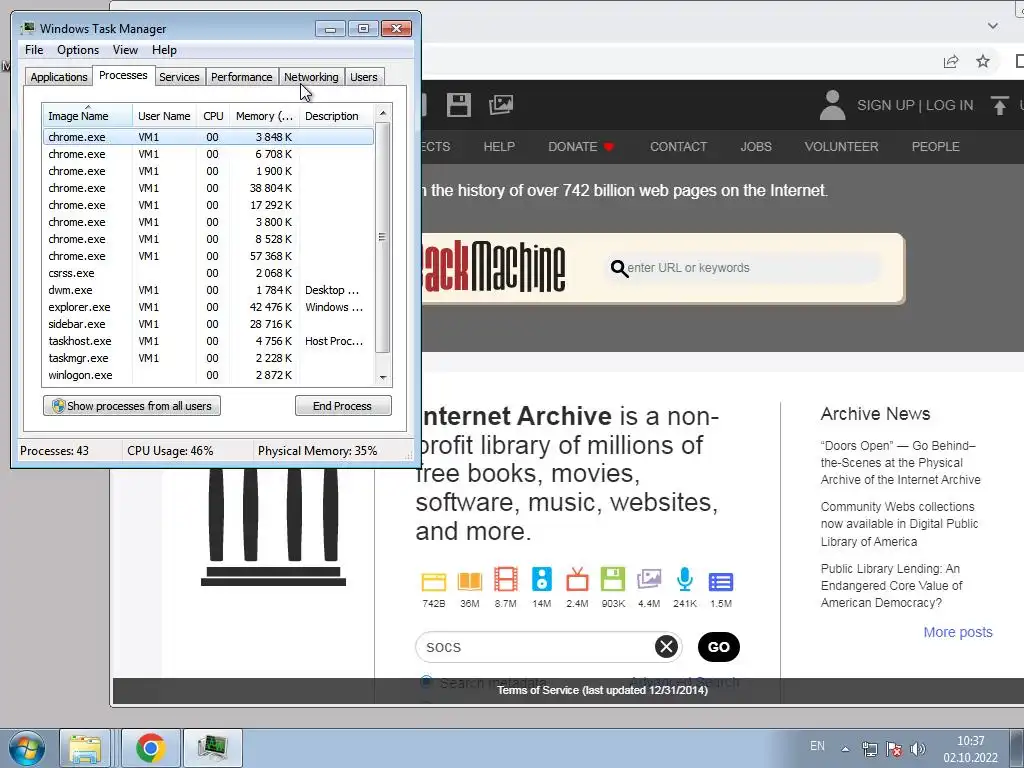Screen dimensions: 1024x768
Task: Switch to the Applications tab
Action: (x=59, y=77)
